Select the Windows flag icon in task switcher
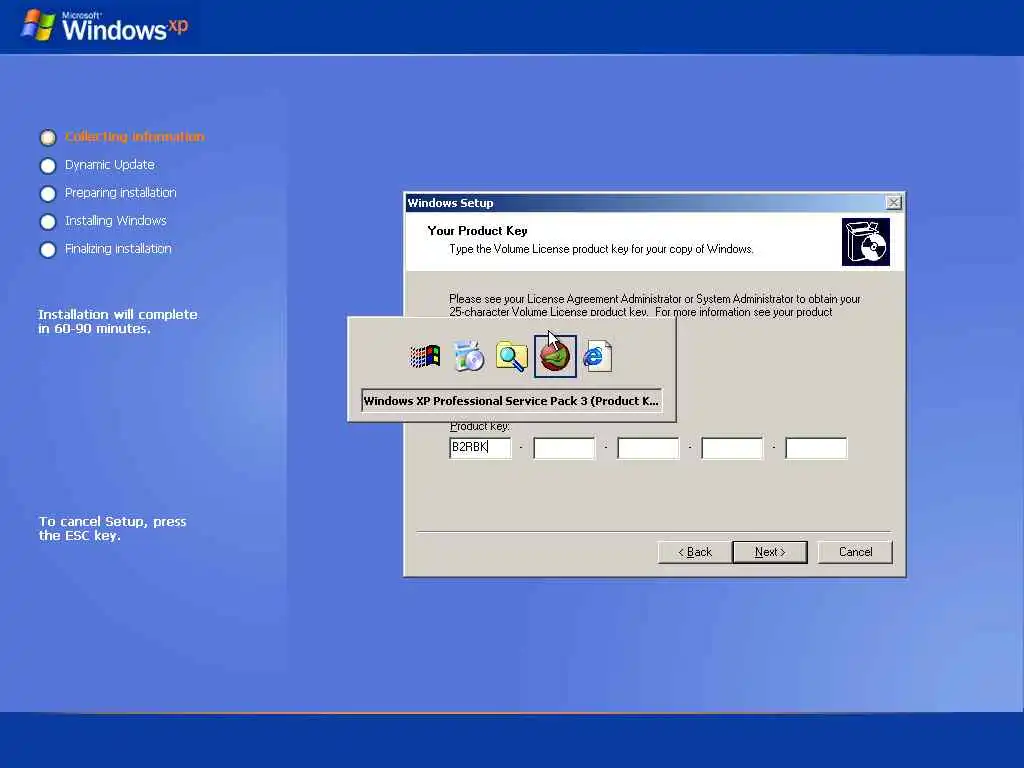This screenshot has height=768, width=1024. (424, 357)
